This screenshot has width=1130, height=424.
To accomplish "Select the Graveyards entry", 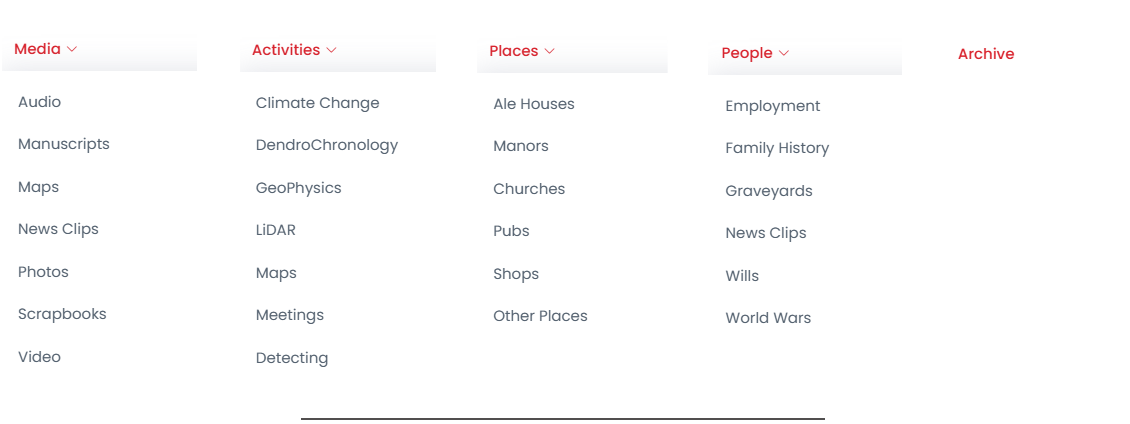I will [x=768, y=191].
